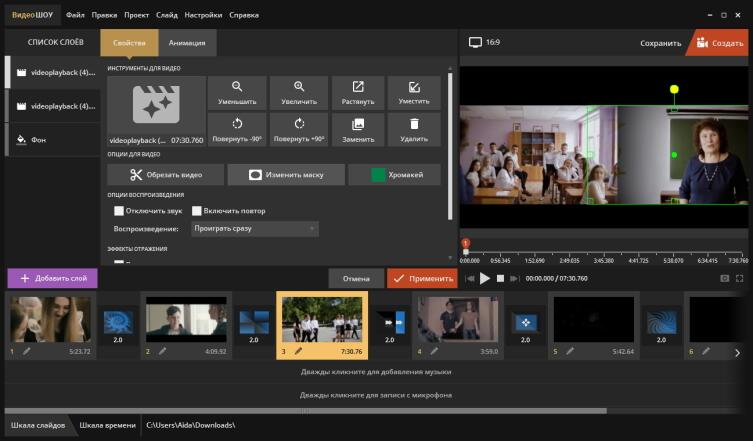Screen dimensions: 753x441
Task: Switch to the Анимация tab
Action: [x=187, y=43]
